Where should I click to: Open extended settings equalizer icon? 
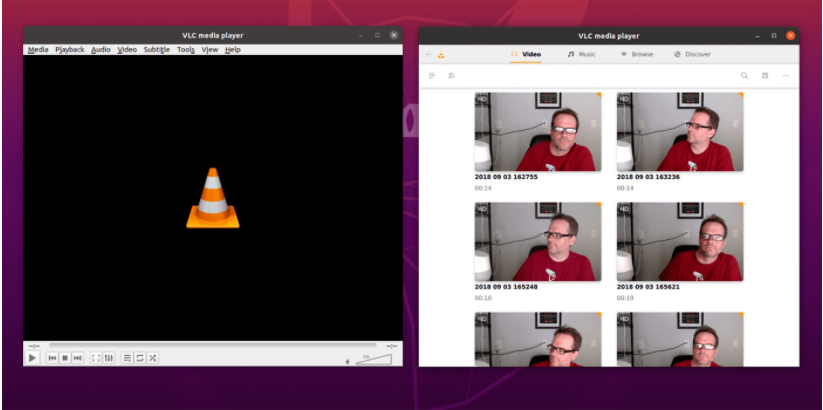point(109,358)
